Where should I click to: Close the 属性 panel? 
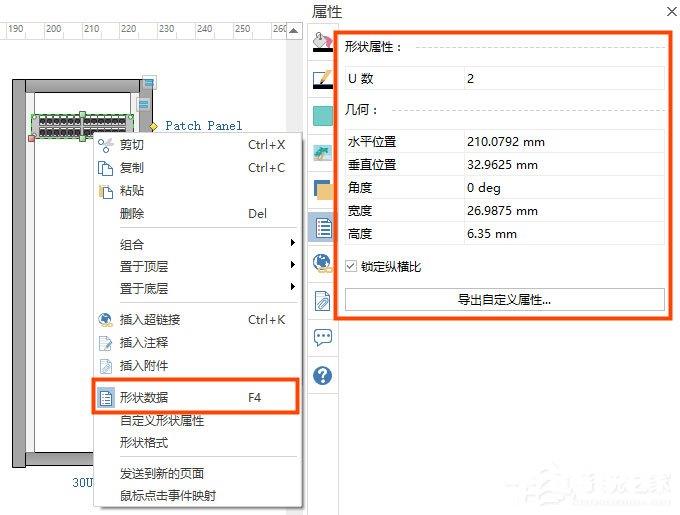[x=672, y=12]
